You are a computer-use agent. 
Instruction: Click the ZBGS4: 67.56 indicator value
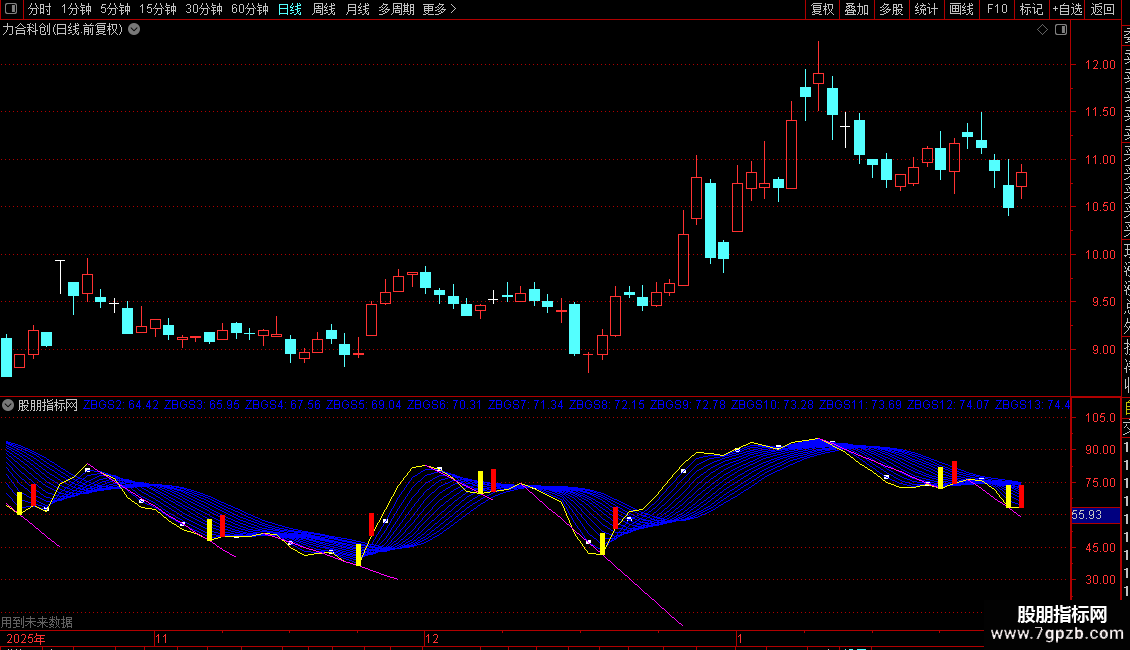[x=282, y=405]
